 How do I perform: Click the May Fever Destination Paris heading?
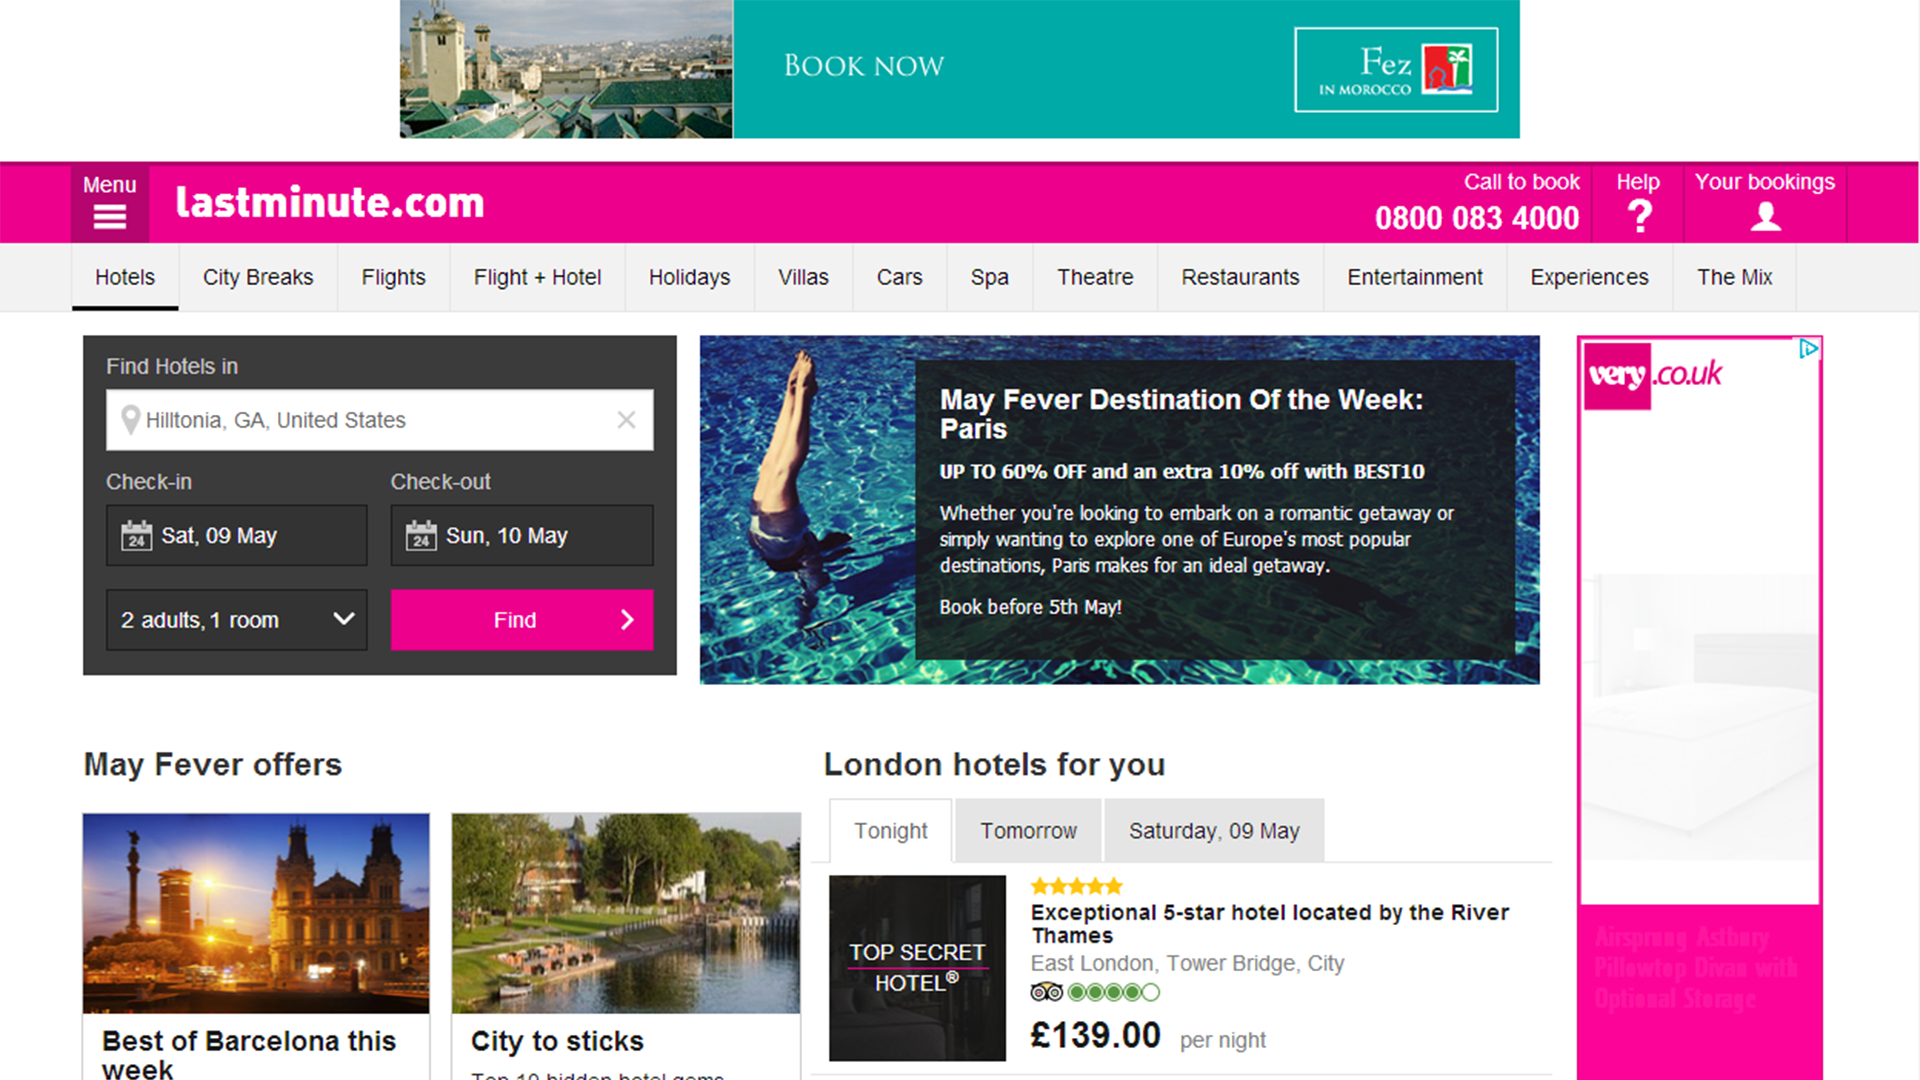(x=1181, y=414)
